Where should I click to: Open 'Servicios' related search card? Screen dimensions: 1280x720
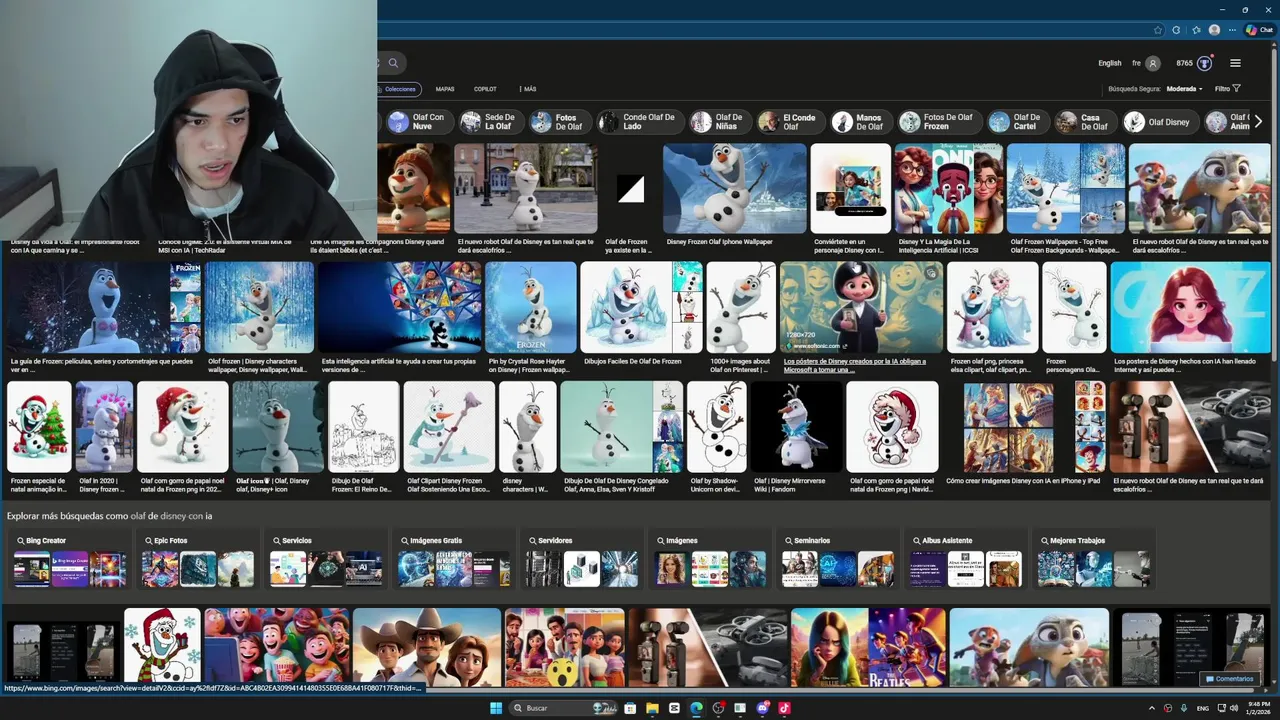(325, 560)
